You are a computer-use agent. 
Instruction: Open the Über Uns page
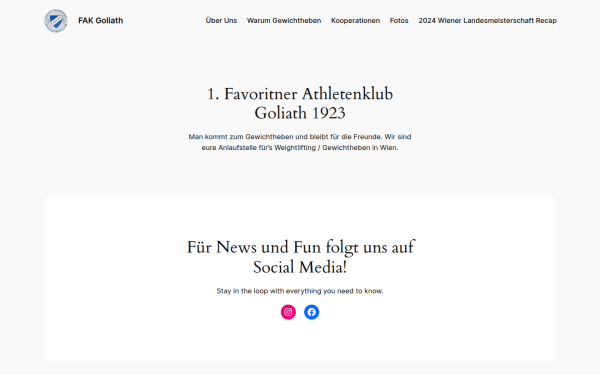(221, 21)
